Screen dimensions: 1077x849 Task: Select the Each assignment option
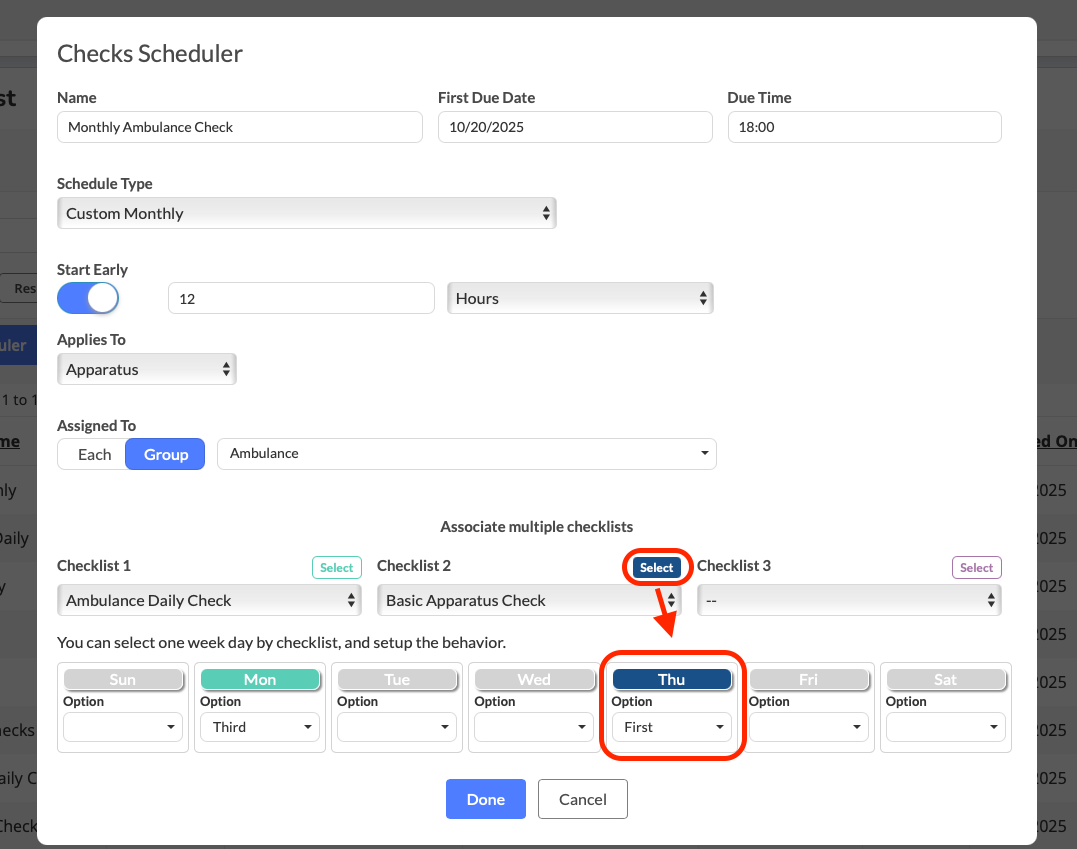(94, 454)
